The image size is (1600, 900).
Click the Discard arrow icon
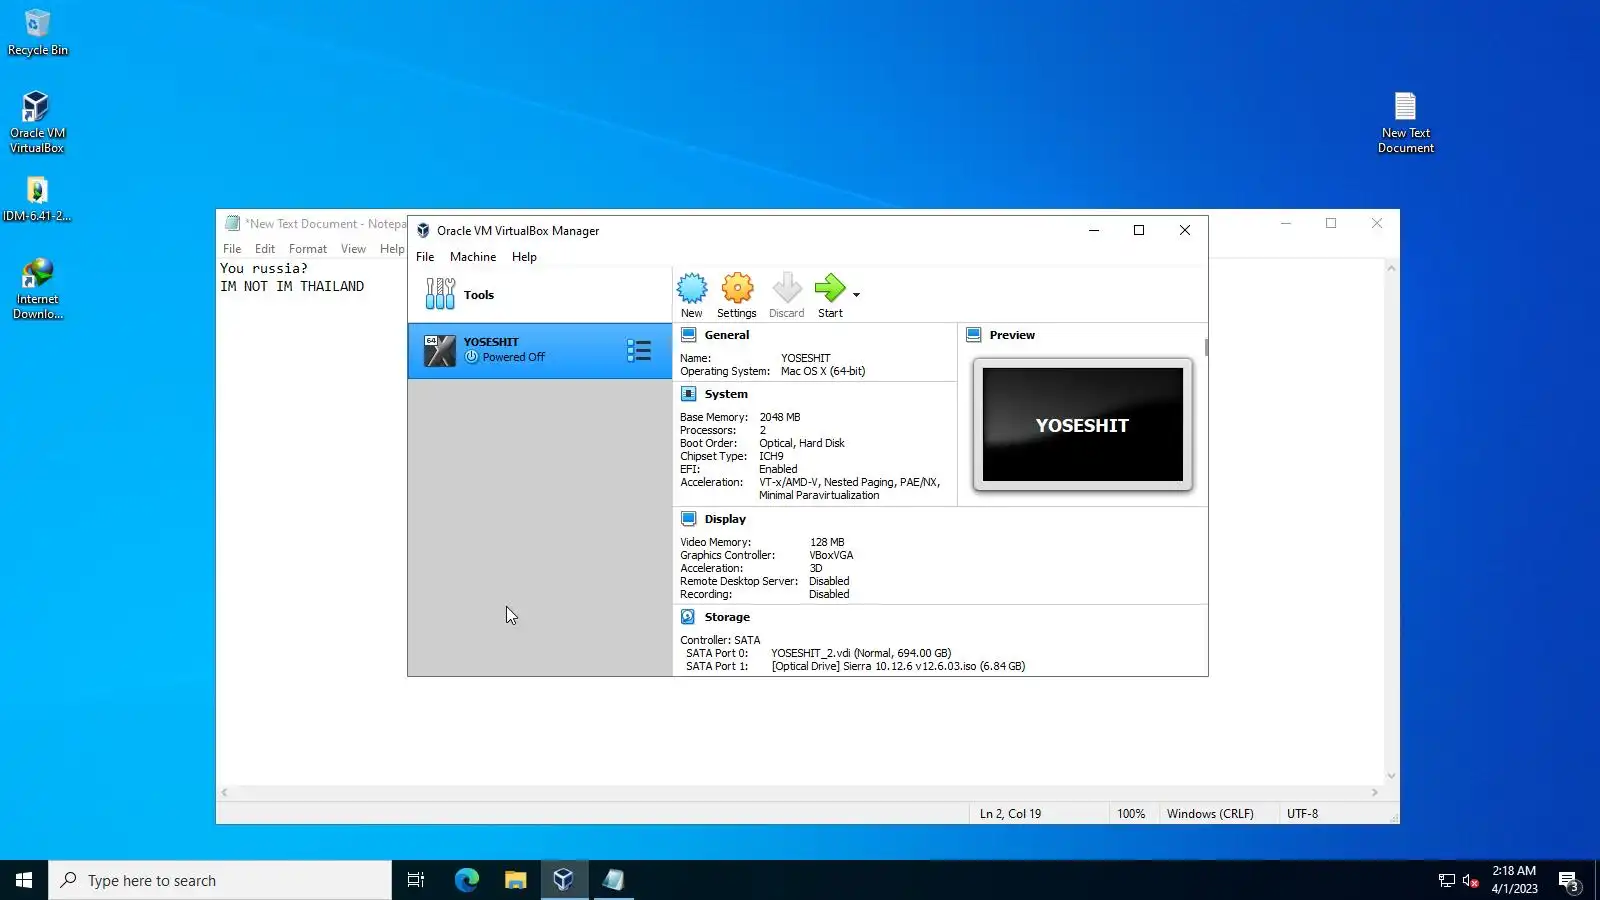787,289
